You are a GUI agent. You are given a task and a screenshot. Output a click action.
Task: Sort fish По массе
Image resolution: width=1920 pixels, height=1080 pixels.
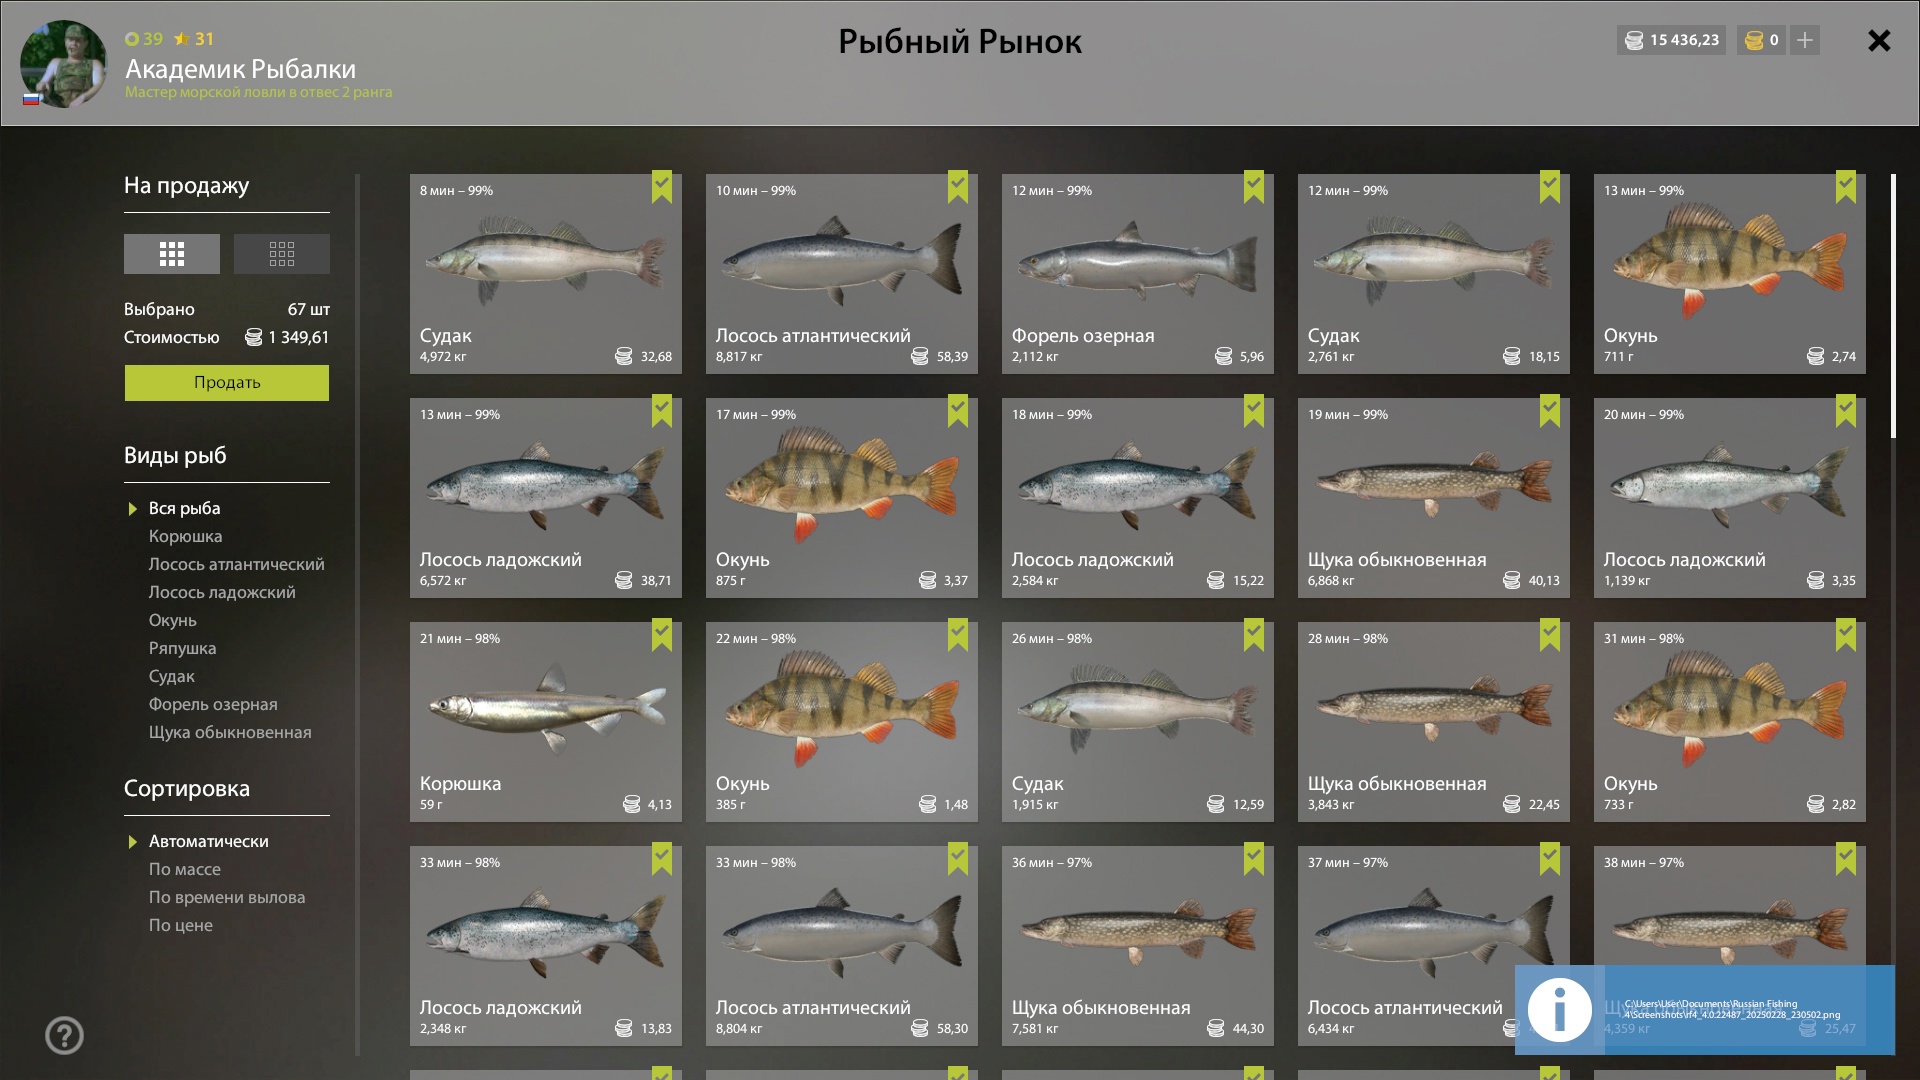(x=184, y=869)
